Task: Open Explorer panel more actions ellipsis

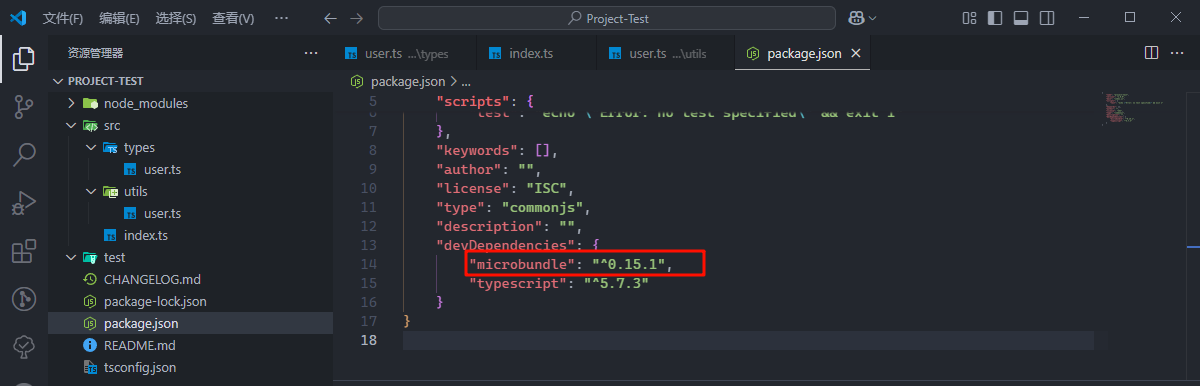Action: [x=311, y=53]
